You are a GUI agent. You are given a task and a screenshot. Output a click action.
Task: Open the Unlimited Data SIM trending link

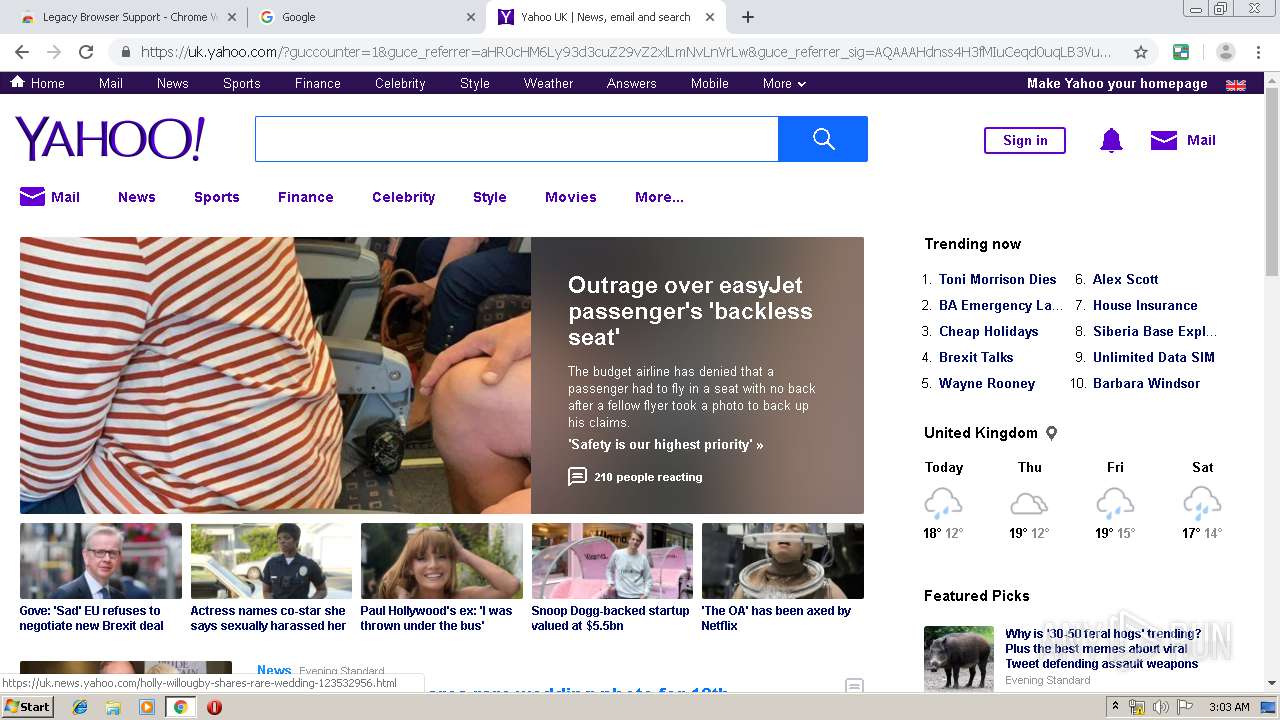tap(1153, 357)
